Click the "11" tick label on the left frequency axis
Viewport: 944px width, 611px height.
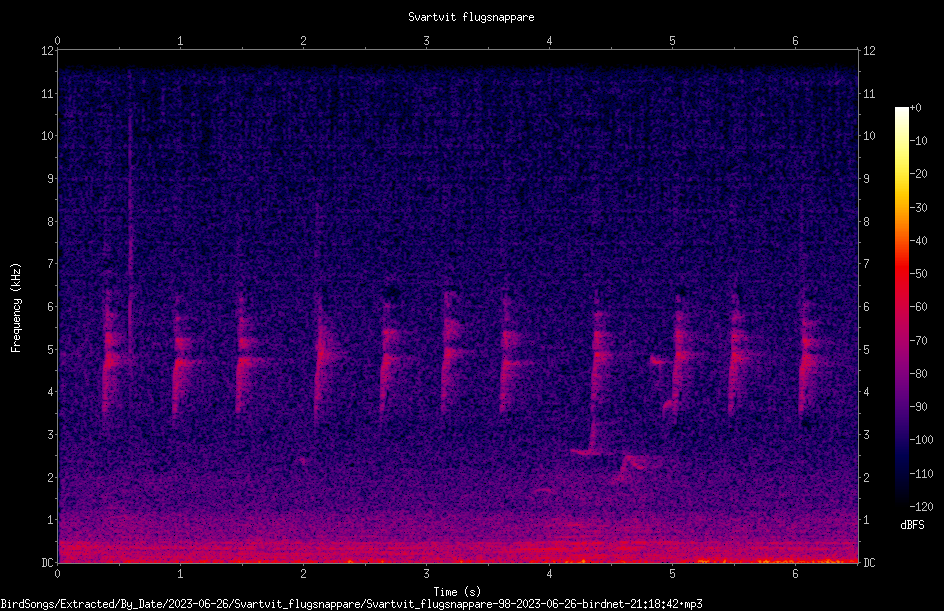[47, 93]
